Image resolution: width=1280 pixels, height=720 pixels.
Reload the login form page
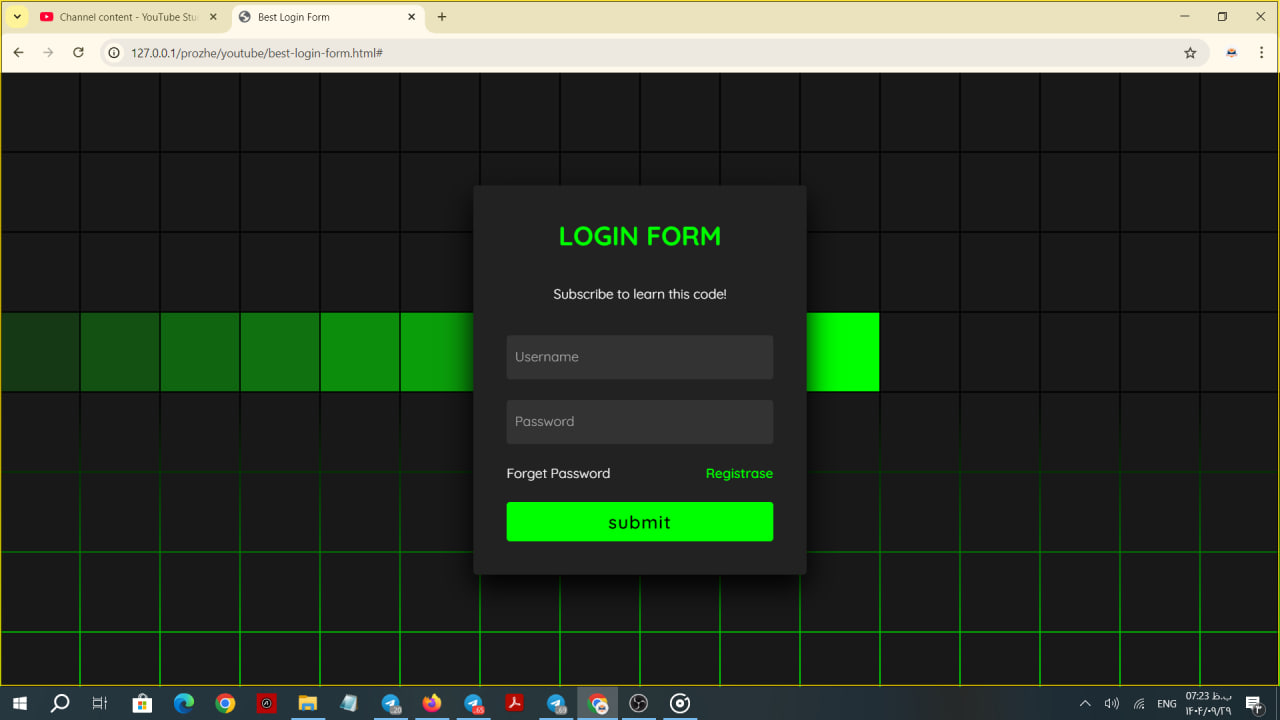(x=78, y=52)
